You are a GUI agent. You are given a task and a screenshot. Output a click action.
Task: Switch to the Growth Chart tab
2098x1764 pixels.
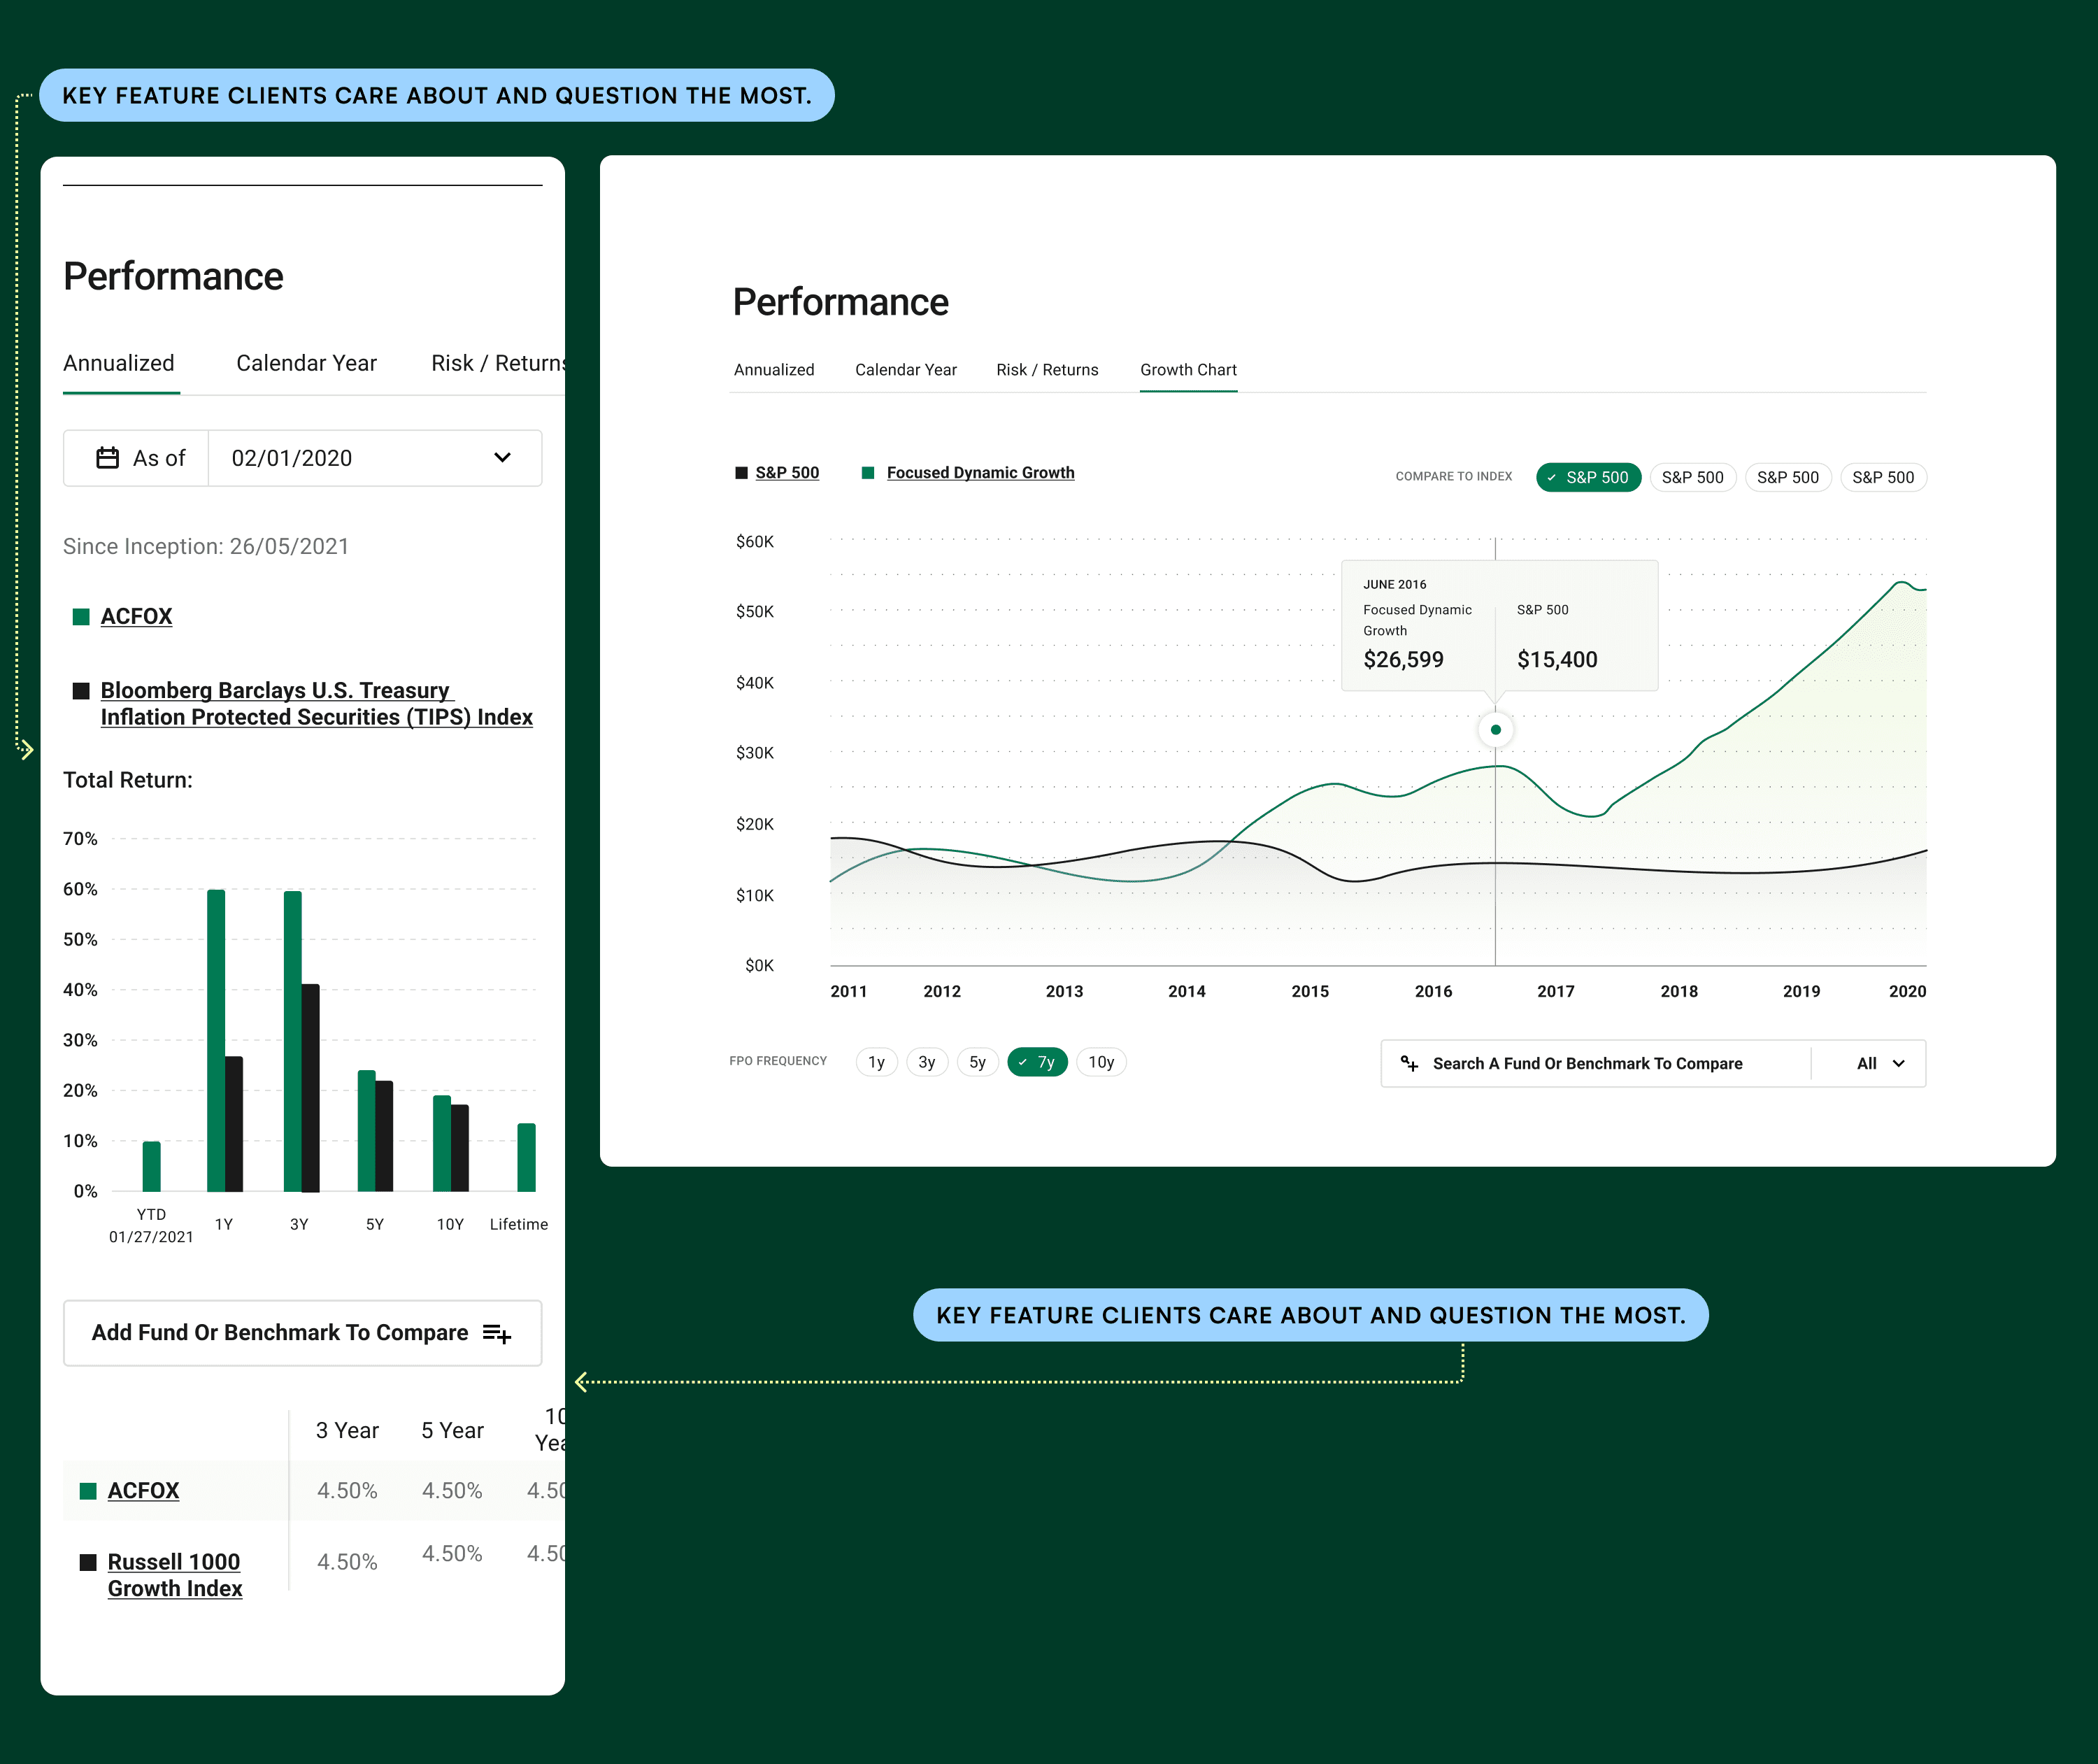pyautogui.click(x=1188, y=370)
